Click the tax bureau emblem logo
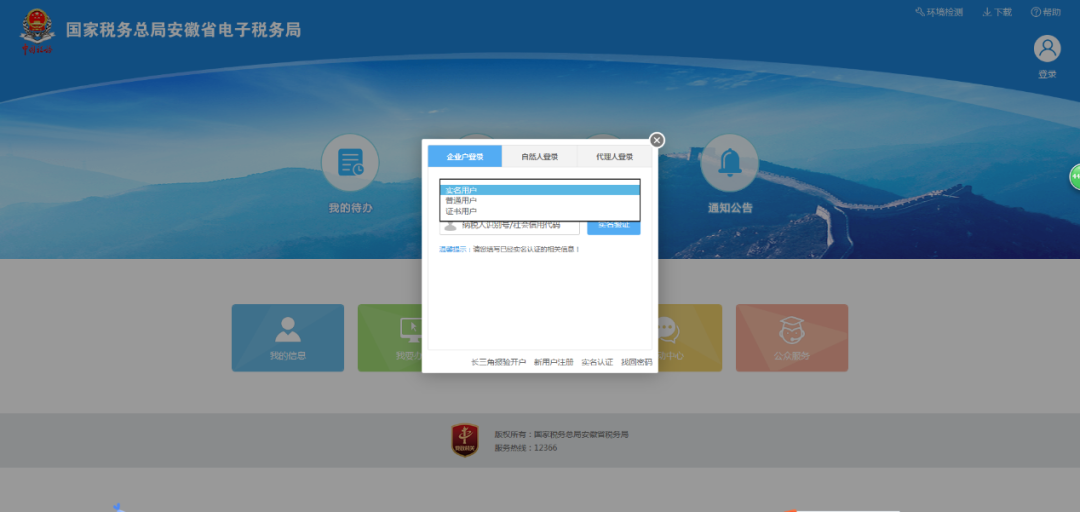Screen dimensions: 1080x512 tap(37, 32)
